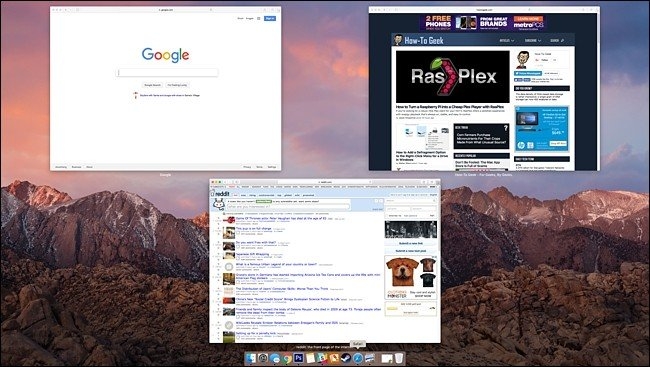Open the WikiLeaks post on reddit
The height and width of the screenshot is (367, 650).
[286, 323]
